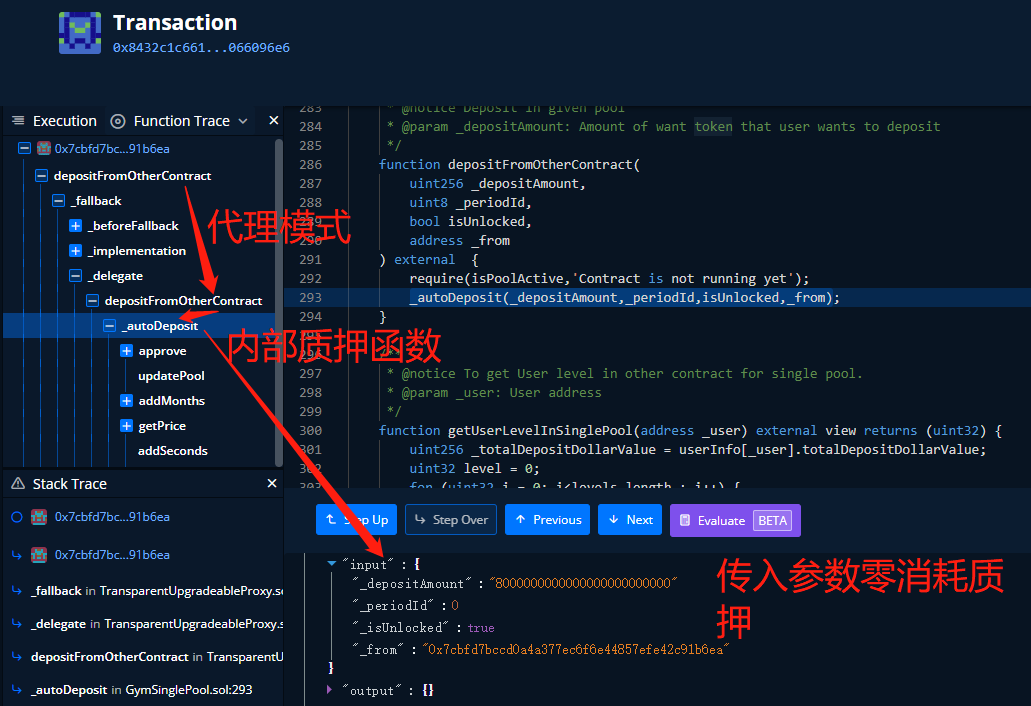Close the Stack Trace panel

(x=272, y=483)
